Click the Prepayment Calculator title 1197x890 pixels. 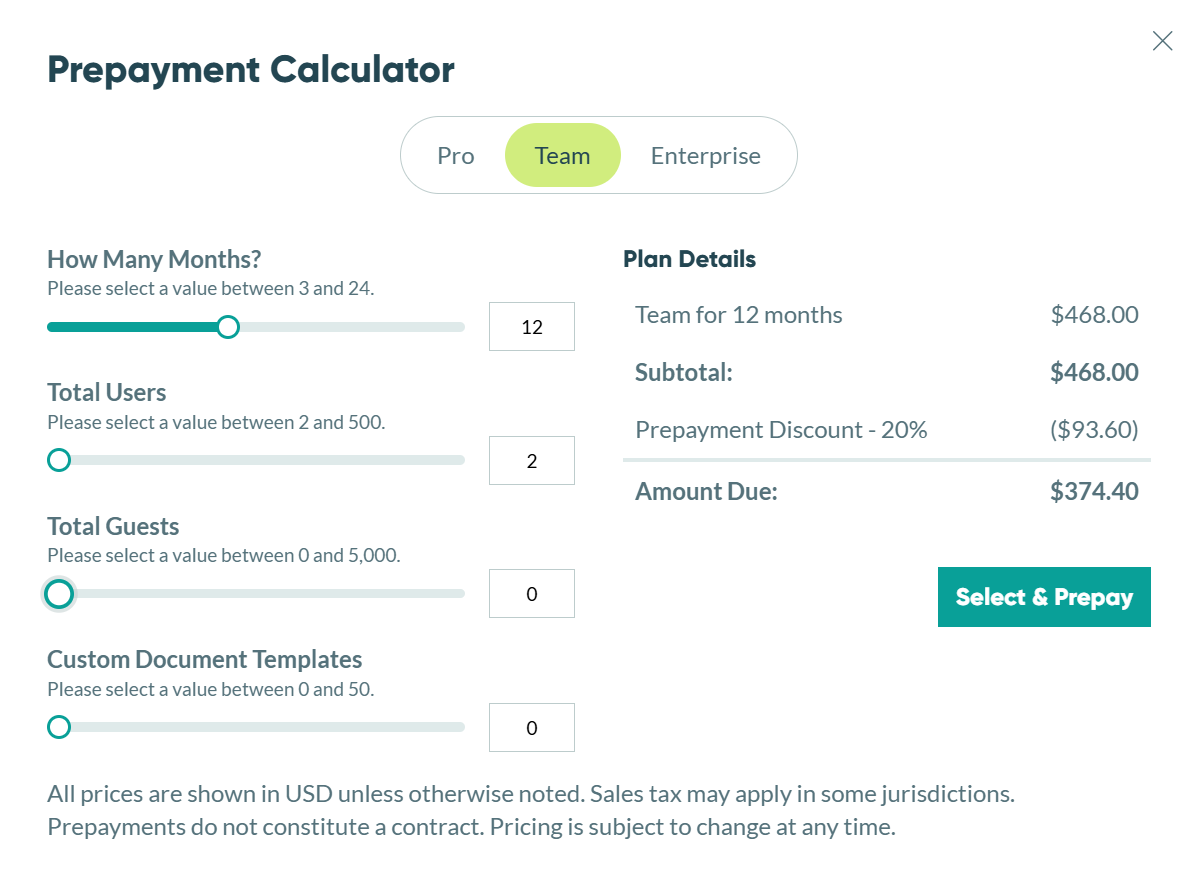(x=250, y=69)
